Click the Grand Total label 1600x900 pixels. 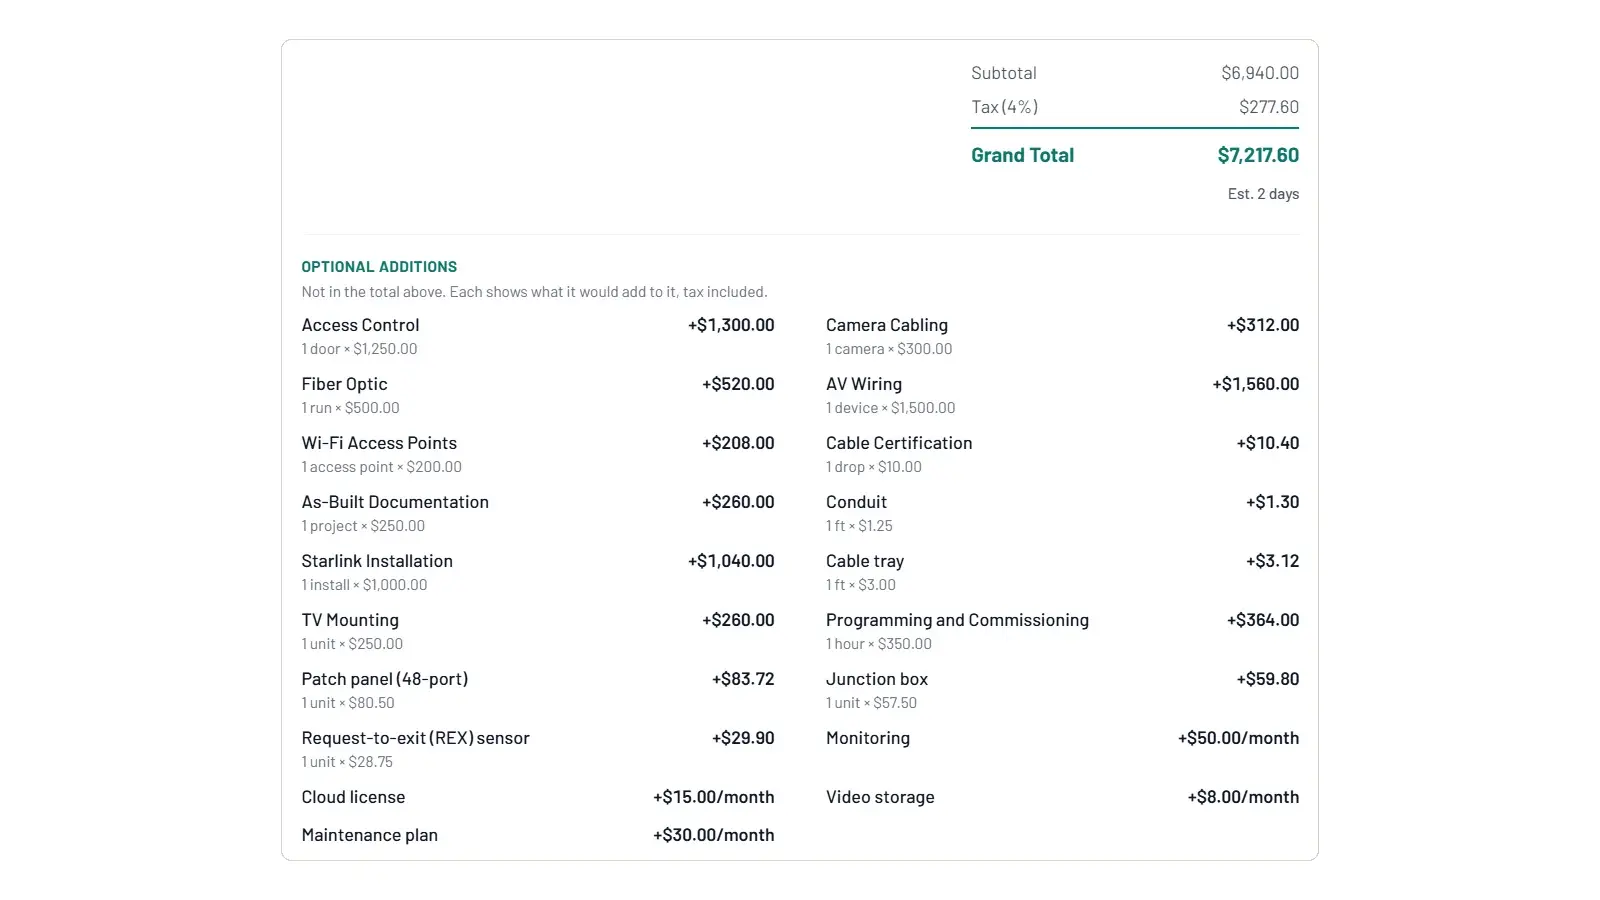pyautogui.click(x=1022, y=155)
